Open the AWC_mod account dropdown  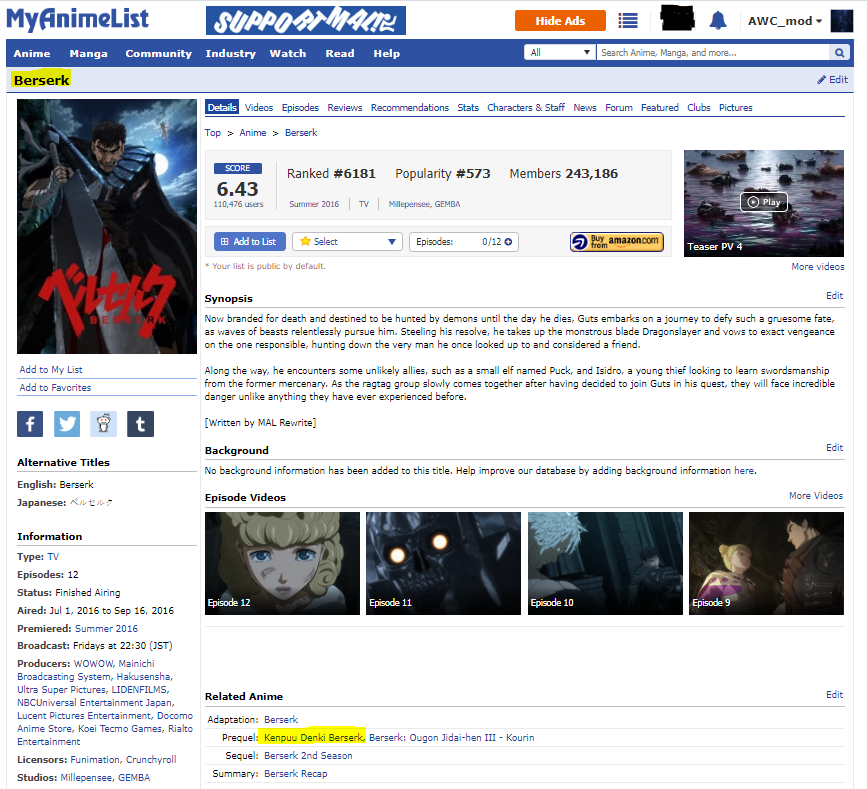coord(785,21)
